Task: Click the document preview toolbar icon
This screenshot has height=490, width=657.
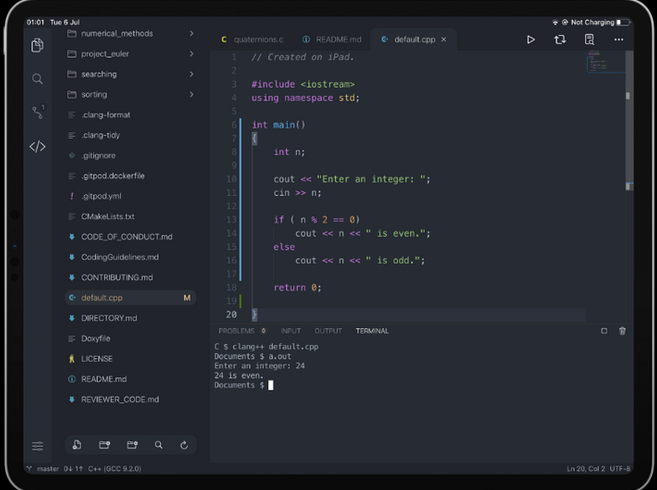Action: (x=589, y=39)
